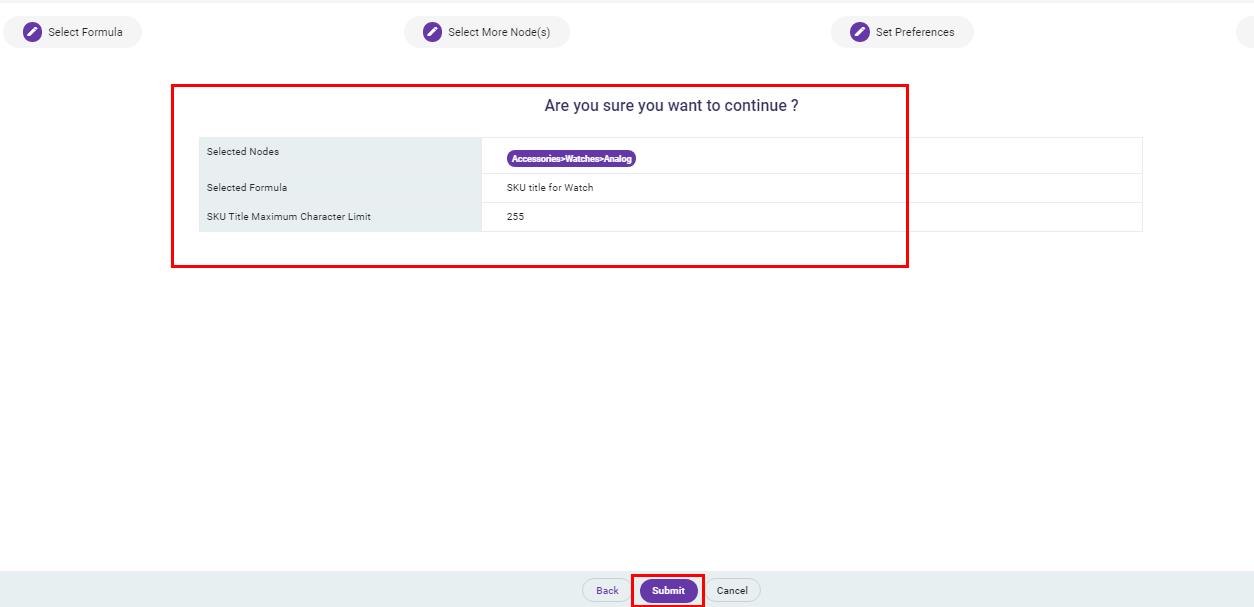This screenshot has height=607, width=1254.
Task: Open the Select Formula step
Action: (x=73, y=32)
